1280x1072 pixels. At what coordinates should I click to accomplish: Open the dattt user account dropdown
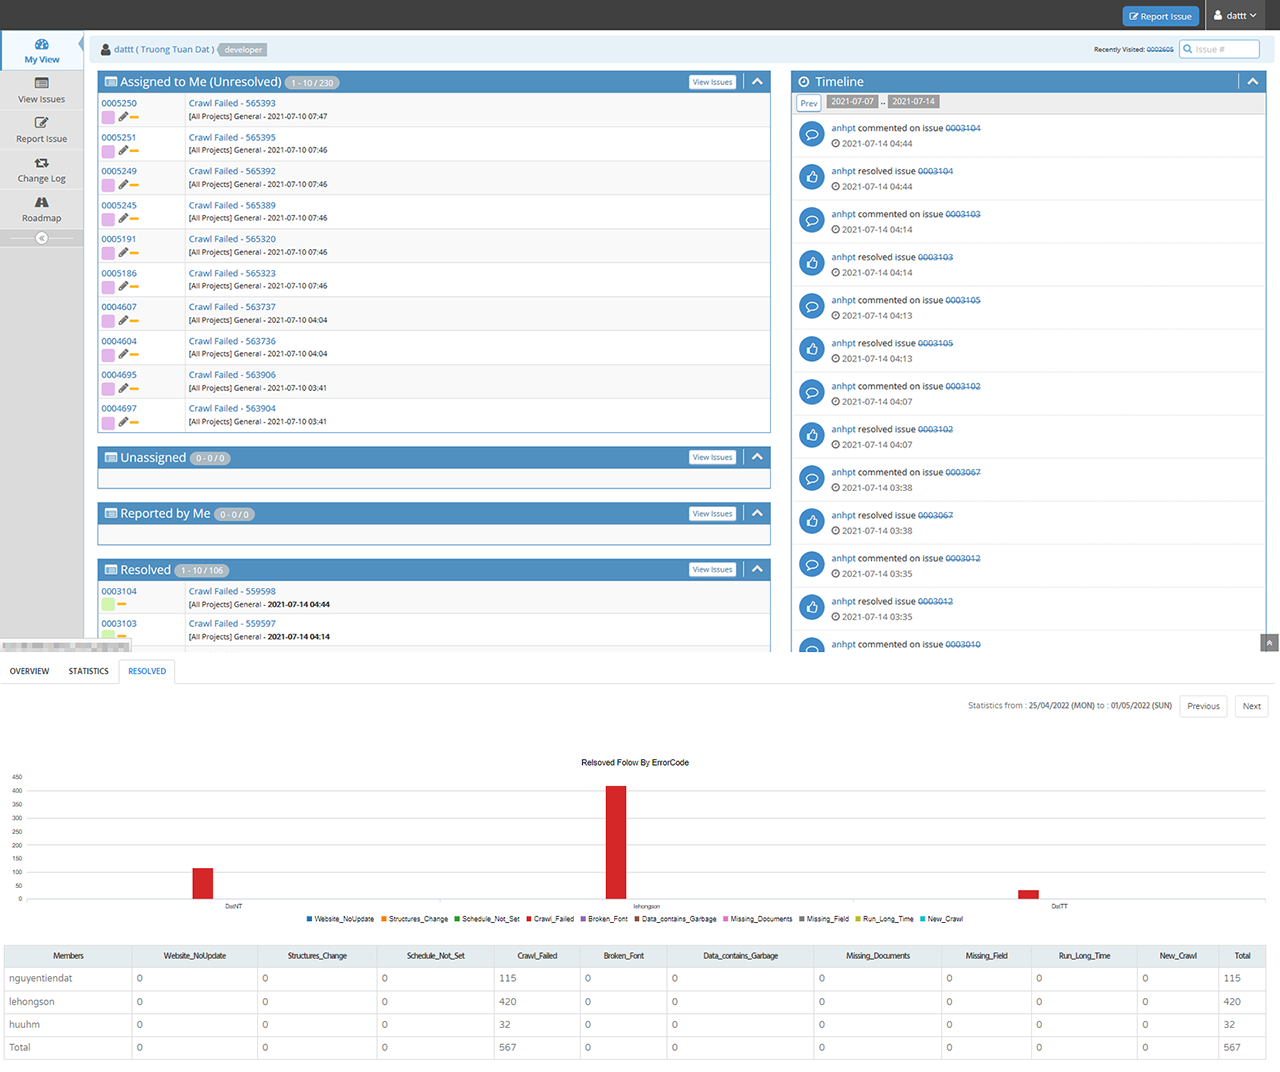coord(1235,16)
